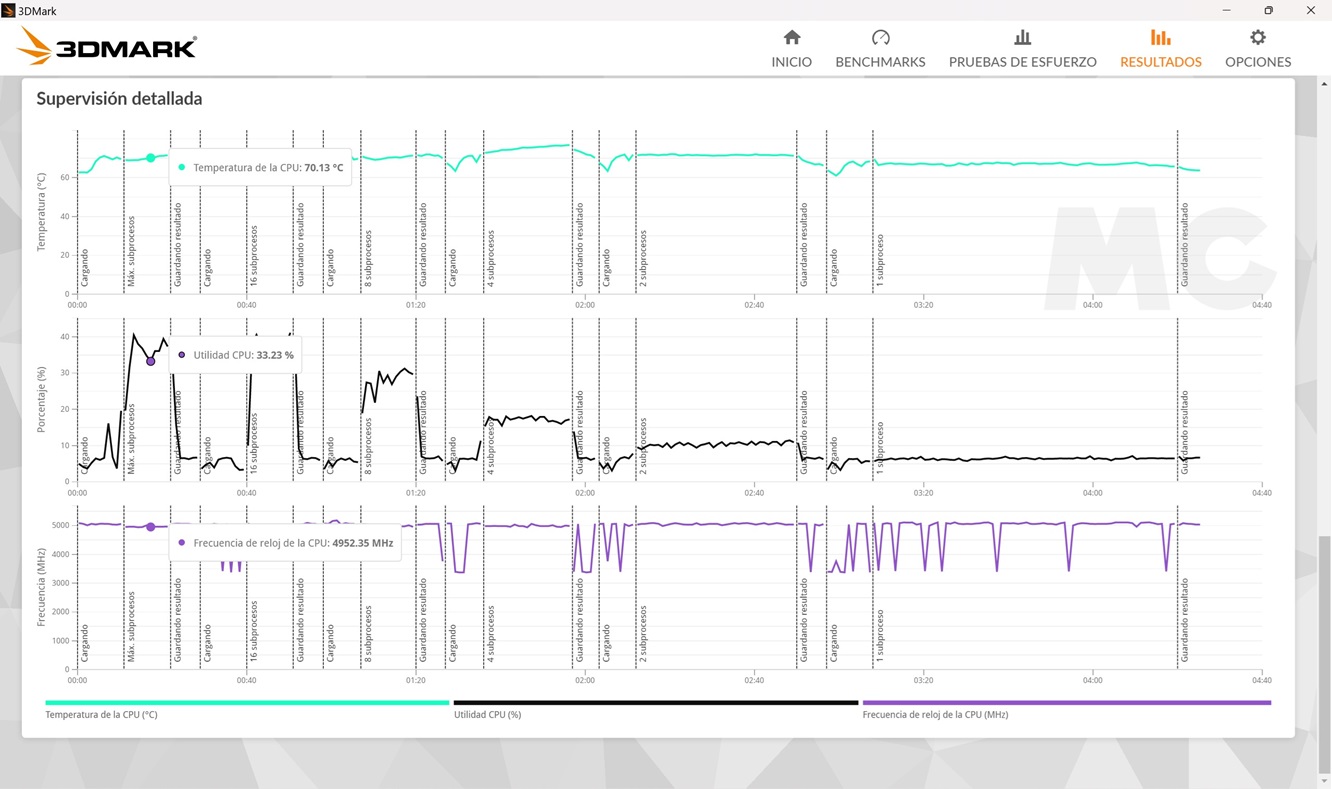Go to the BENCHMARKS tab label
Image resolution: width=1332 pixels, height=789 pixels.
click(x=880, y=62)
